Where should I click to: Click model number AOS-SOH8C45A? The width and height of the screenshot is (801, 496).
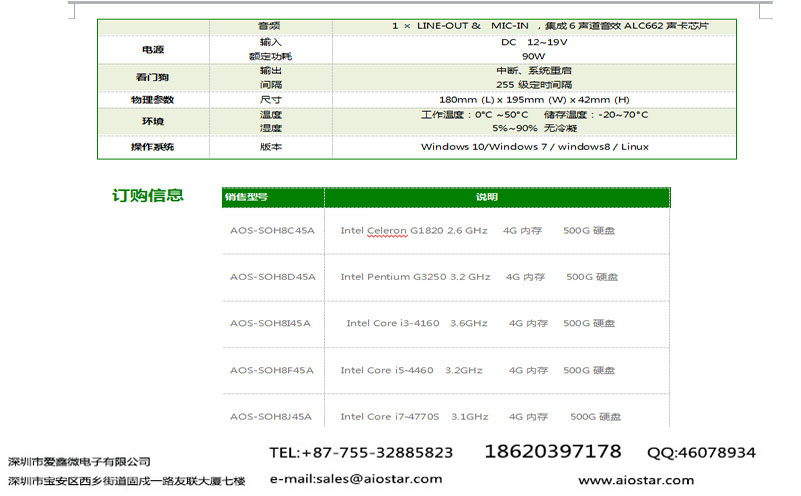[x=272, y=230]
